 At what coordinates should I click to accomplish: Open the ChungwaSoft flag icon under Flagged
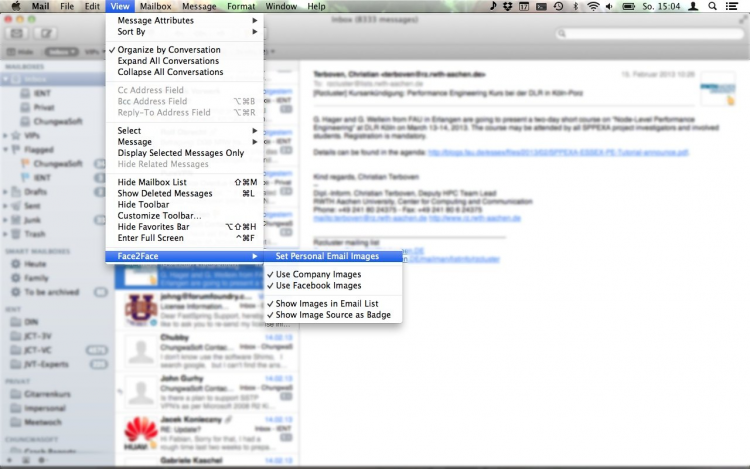click(25, 164)
